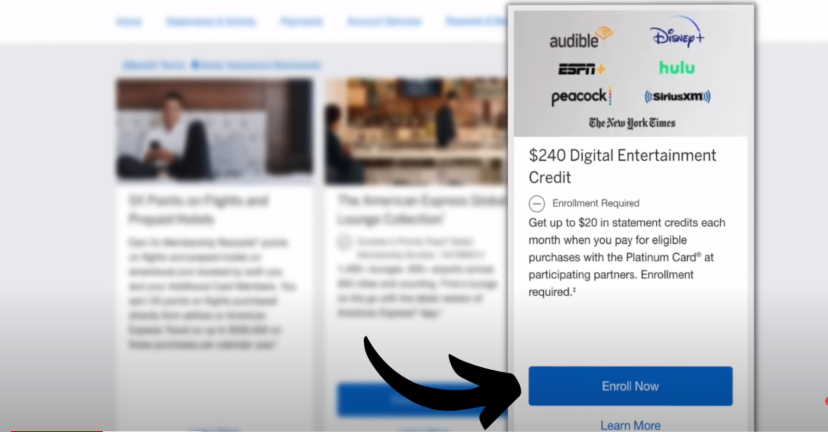Click the Audible logo
828x432 pixels.
[581, 37]
